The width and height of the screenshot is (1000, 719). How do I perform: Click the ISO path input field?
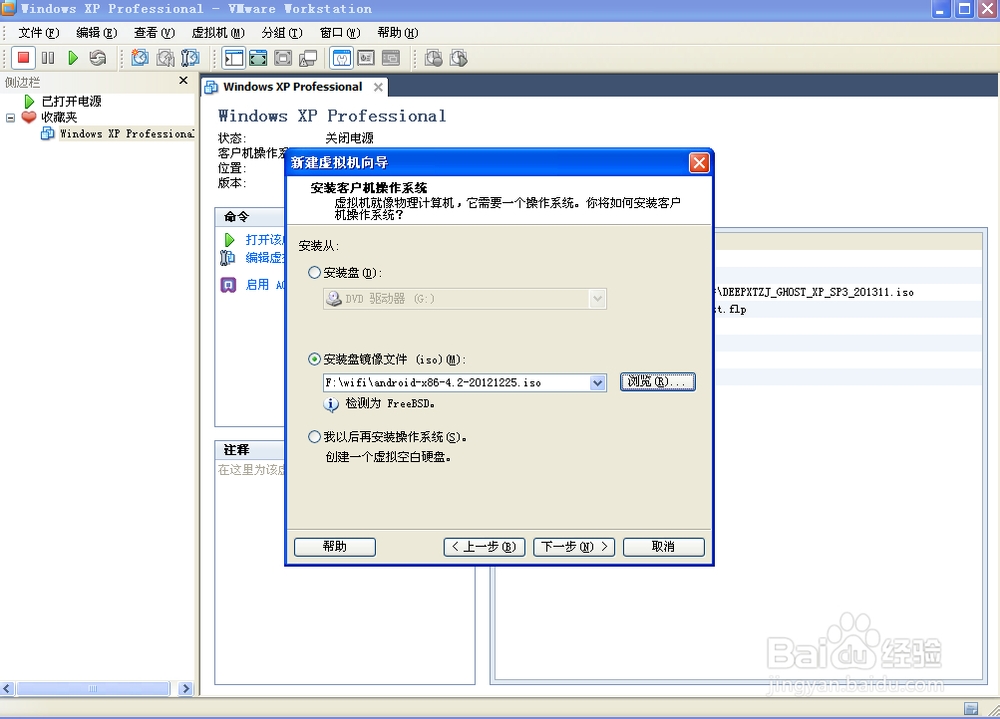pos(457,383)
